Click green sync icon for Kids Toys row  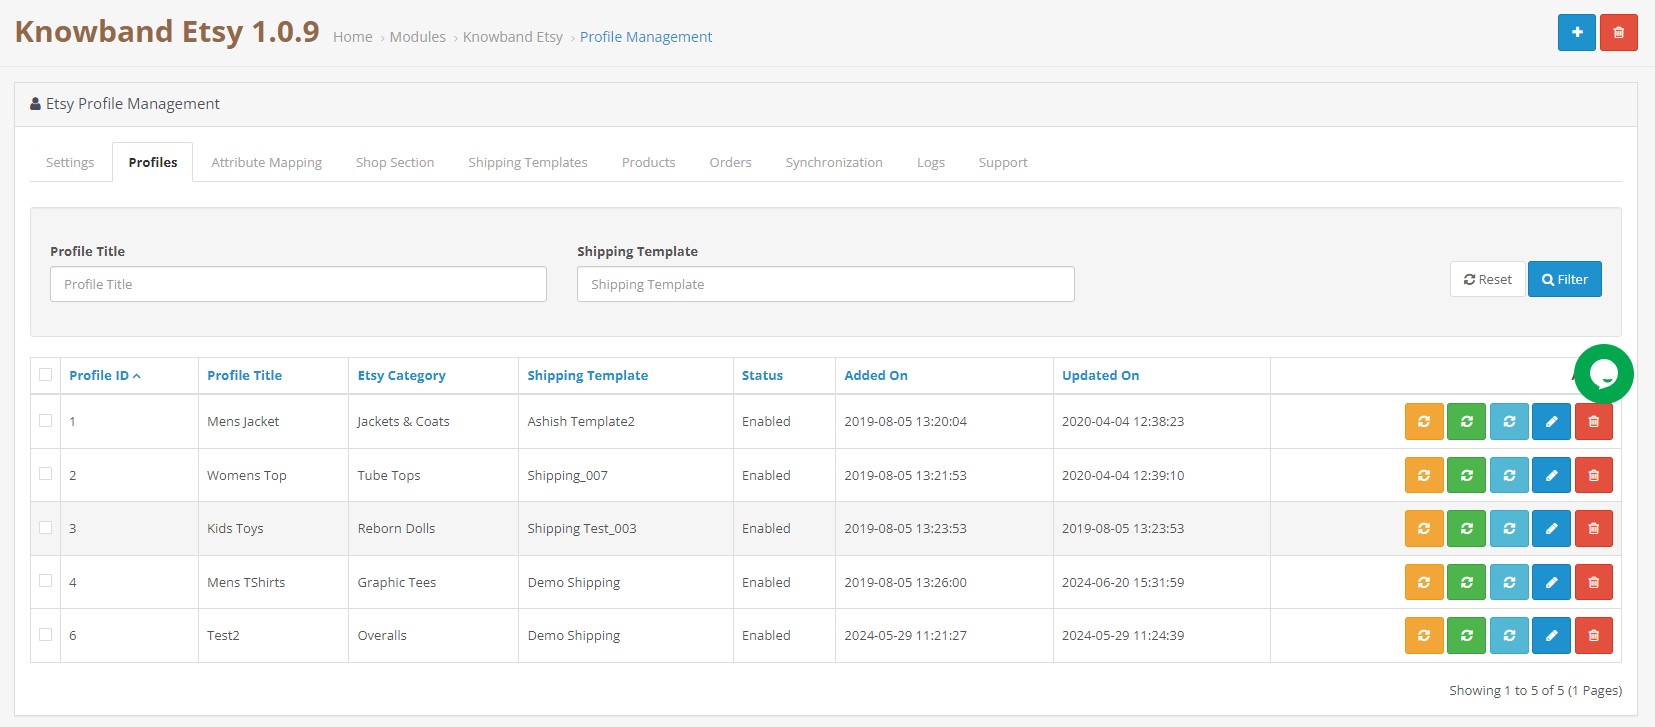point(1467,528)
